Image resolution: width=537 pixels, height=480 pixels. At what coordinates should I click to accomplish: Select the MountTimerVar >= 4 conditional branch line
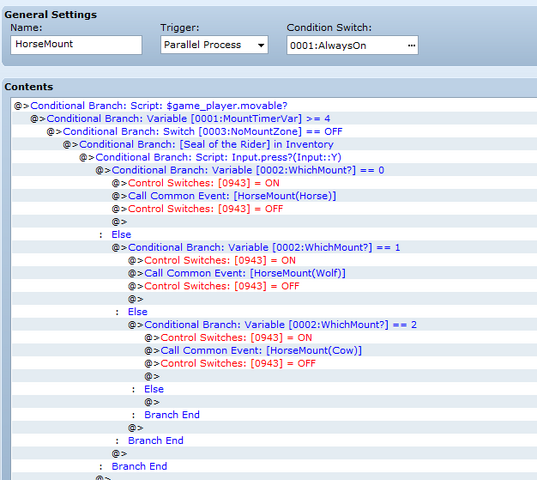pyautogui.click(x=274, y=118)
